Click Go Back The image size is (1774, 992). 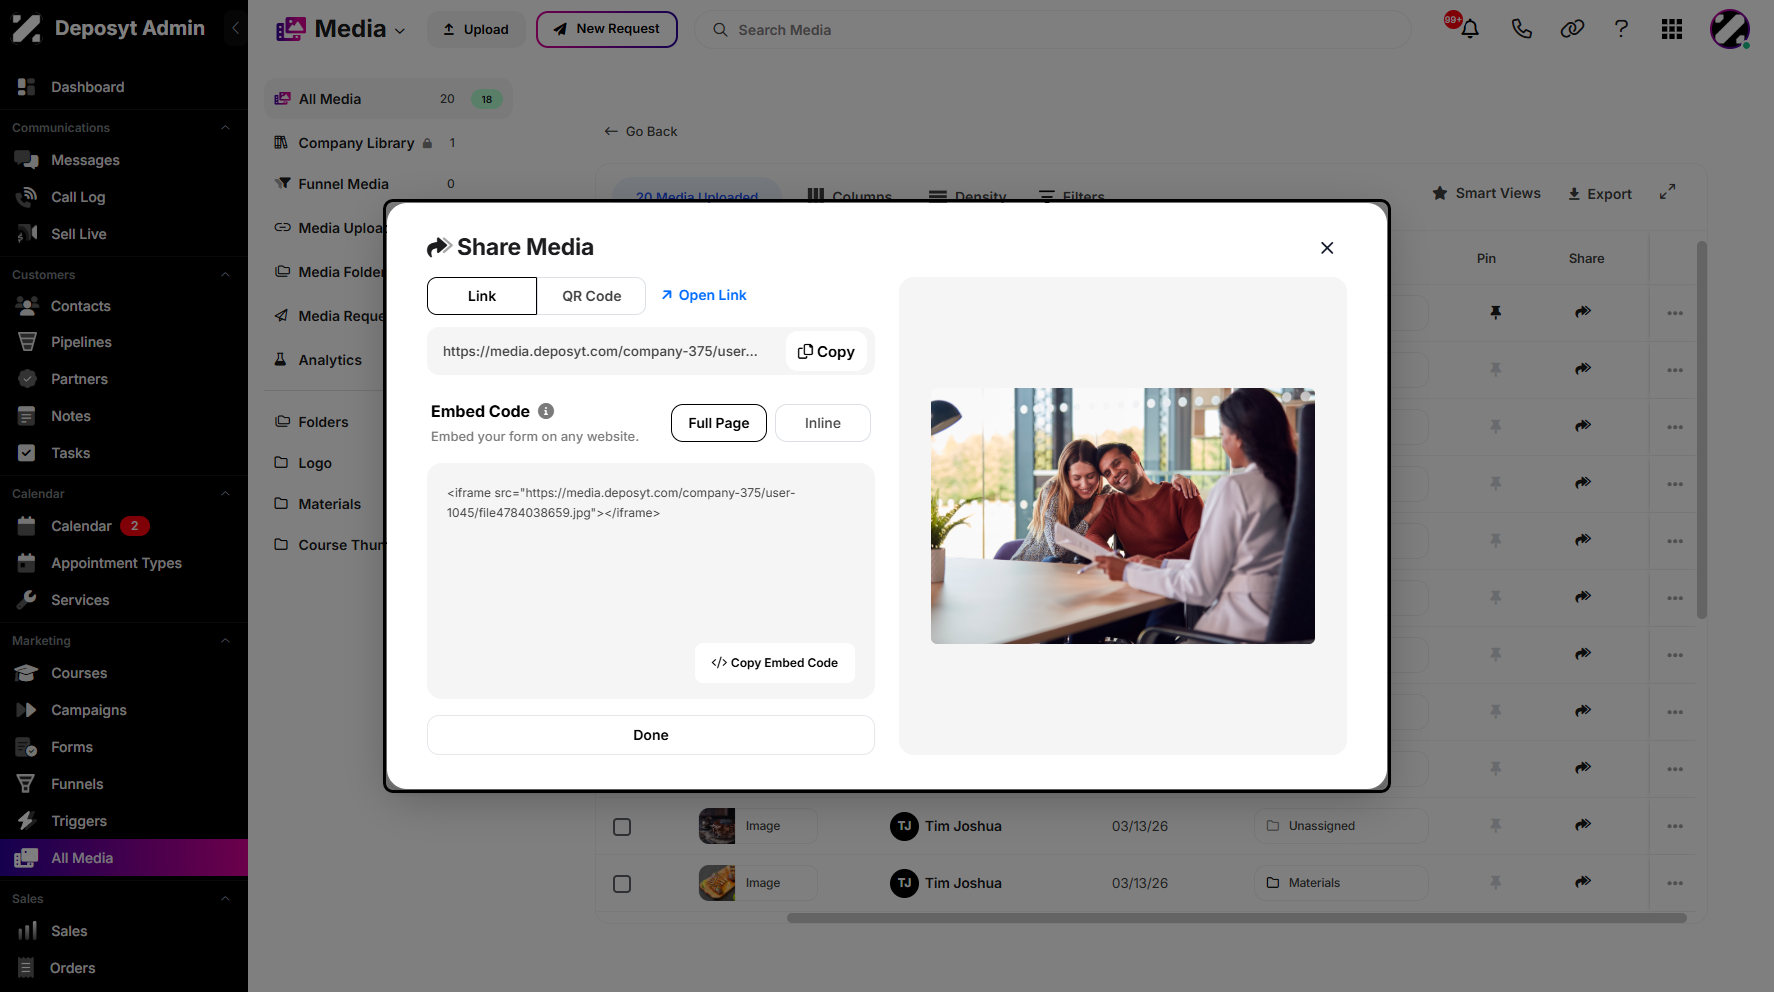(x=641, y=131)
